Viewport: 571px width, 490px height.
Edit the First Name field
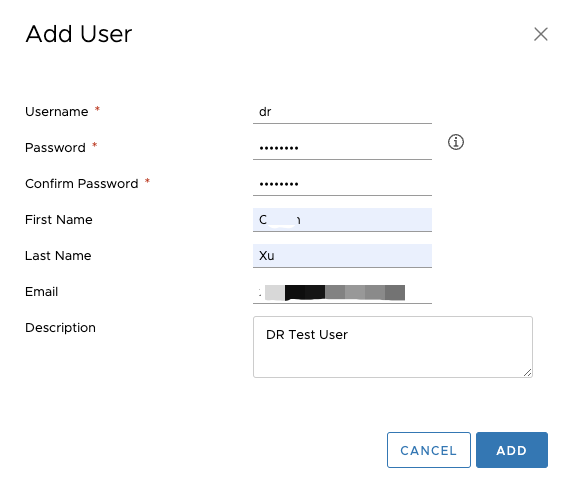click(342, 220)
